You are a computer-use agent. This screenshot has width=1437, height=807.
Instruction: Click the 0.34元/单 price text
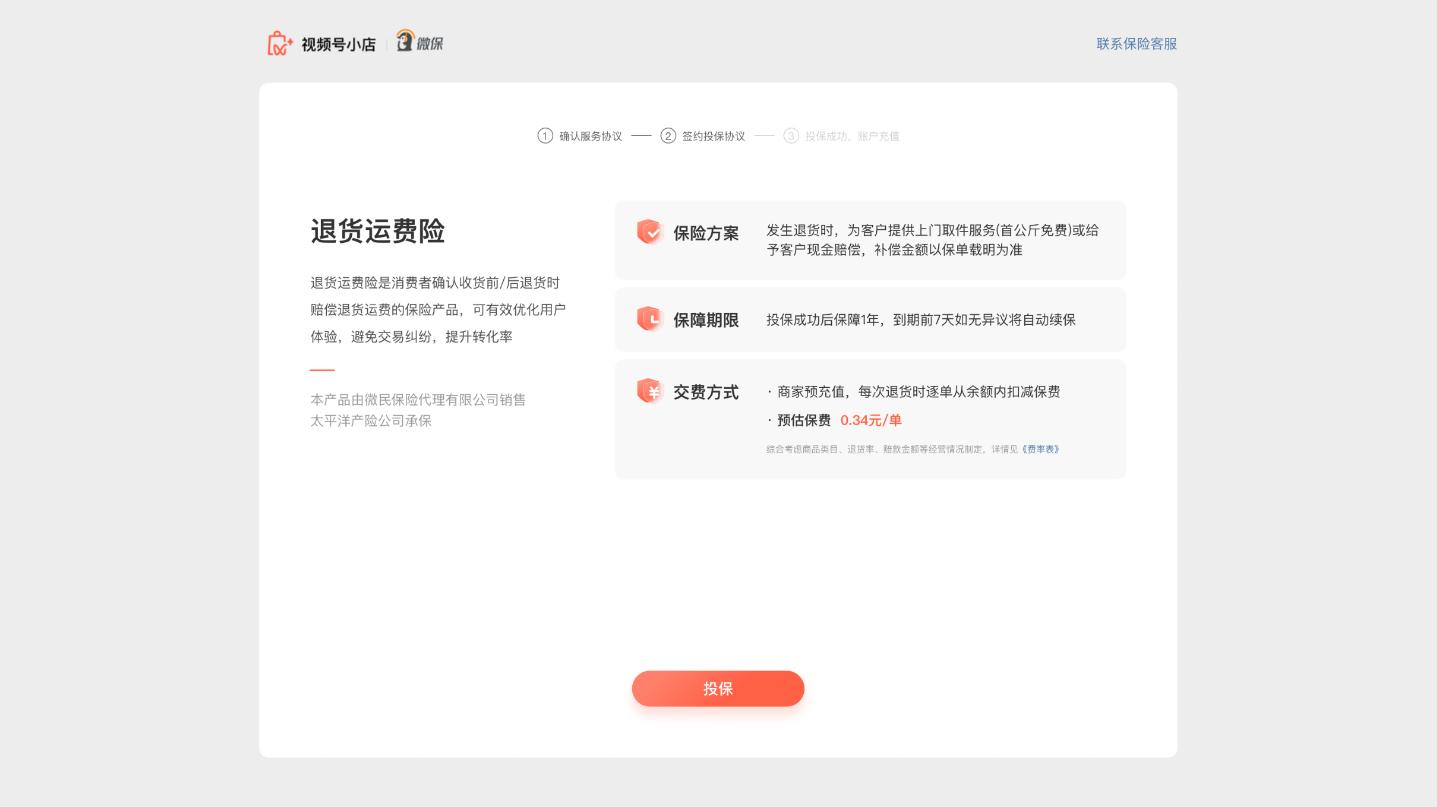(870, 420)
